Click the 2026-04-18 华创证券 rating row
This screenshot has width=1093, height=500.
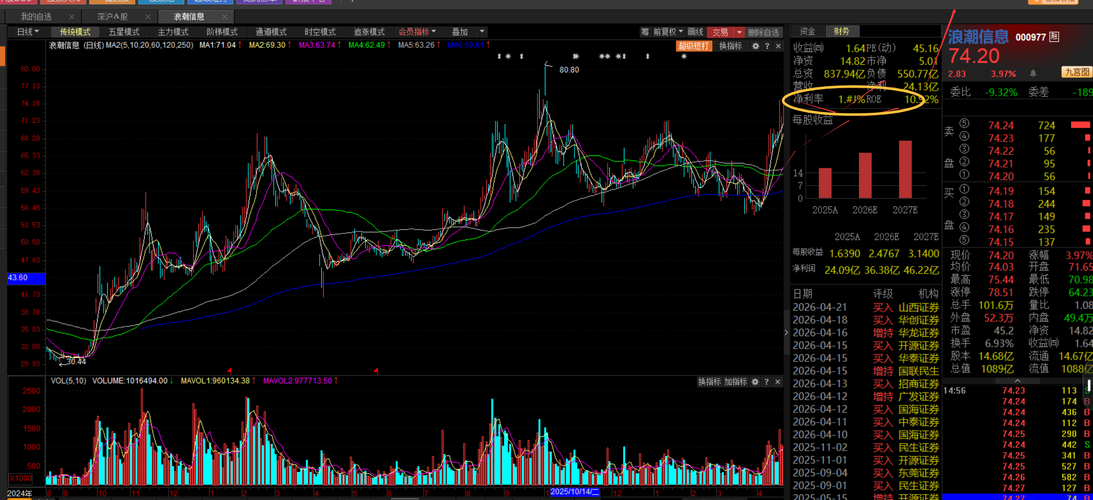point(866,320)
